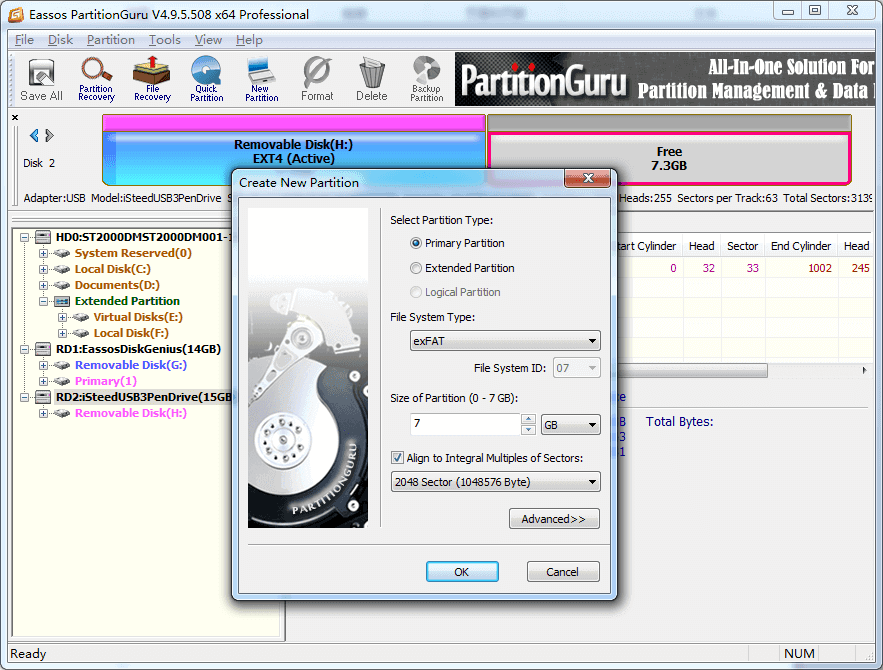The width and height of the screenshot is (883, 670).
Task: Start Quick Partition tool
Action: [x=207, y=80]
